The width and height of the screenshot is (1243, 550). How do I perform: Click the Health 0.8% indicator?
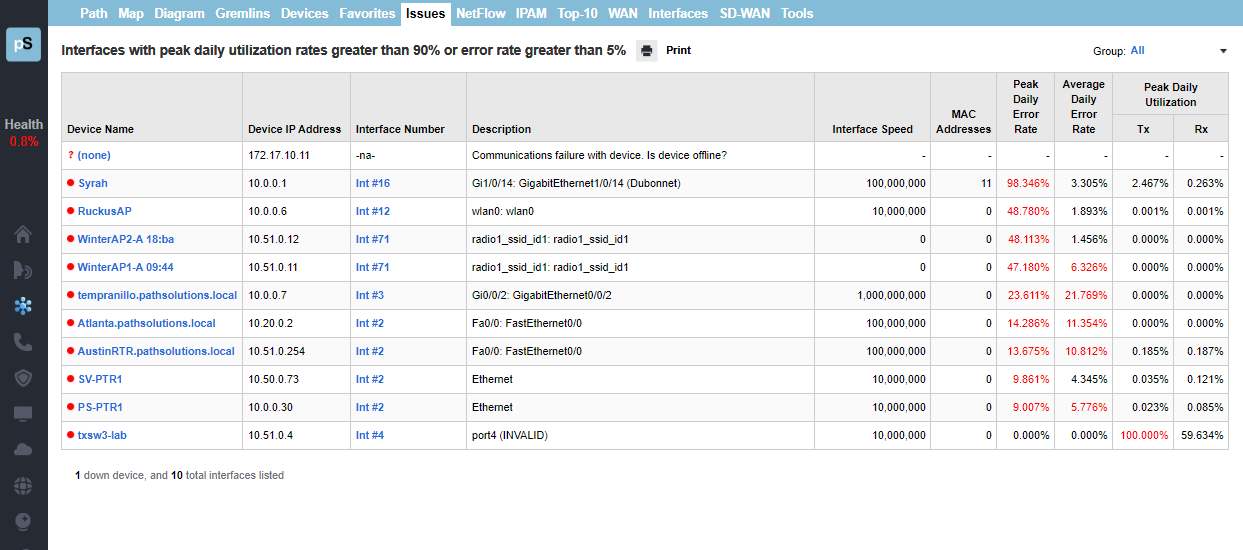[x=24, y=133]
